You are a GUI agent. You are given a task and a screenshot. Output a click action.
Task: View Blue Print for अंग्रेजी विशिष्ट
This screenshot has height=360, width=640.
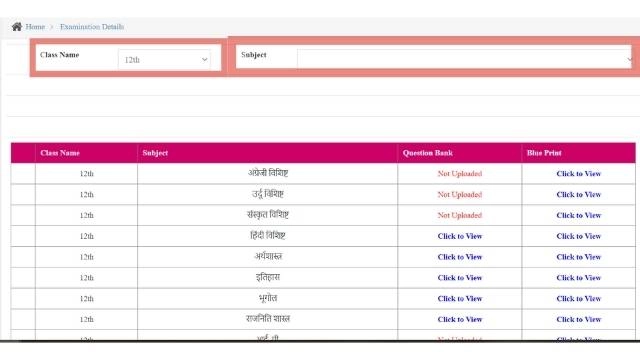(579, 174)
